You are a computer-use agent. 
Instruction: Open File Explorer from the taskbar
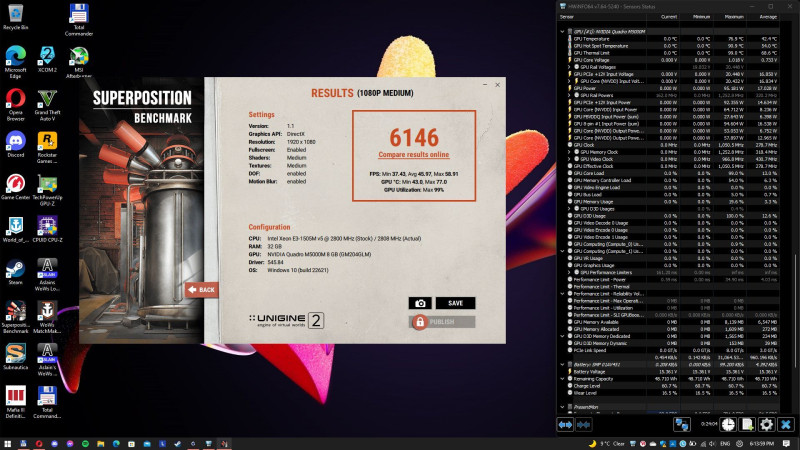(x=101, y=444)
